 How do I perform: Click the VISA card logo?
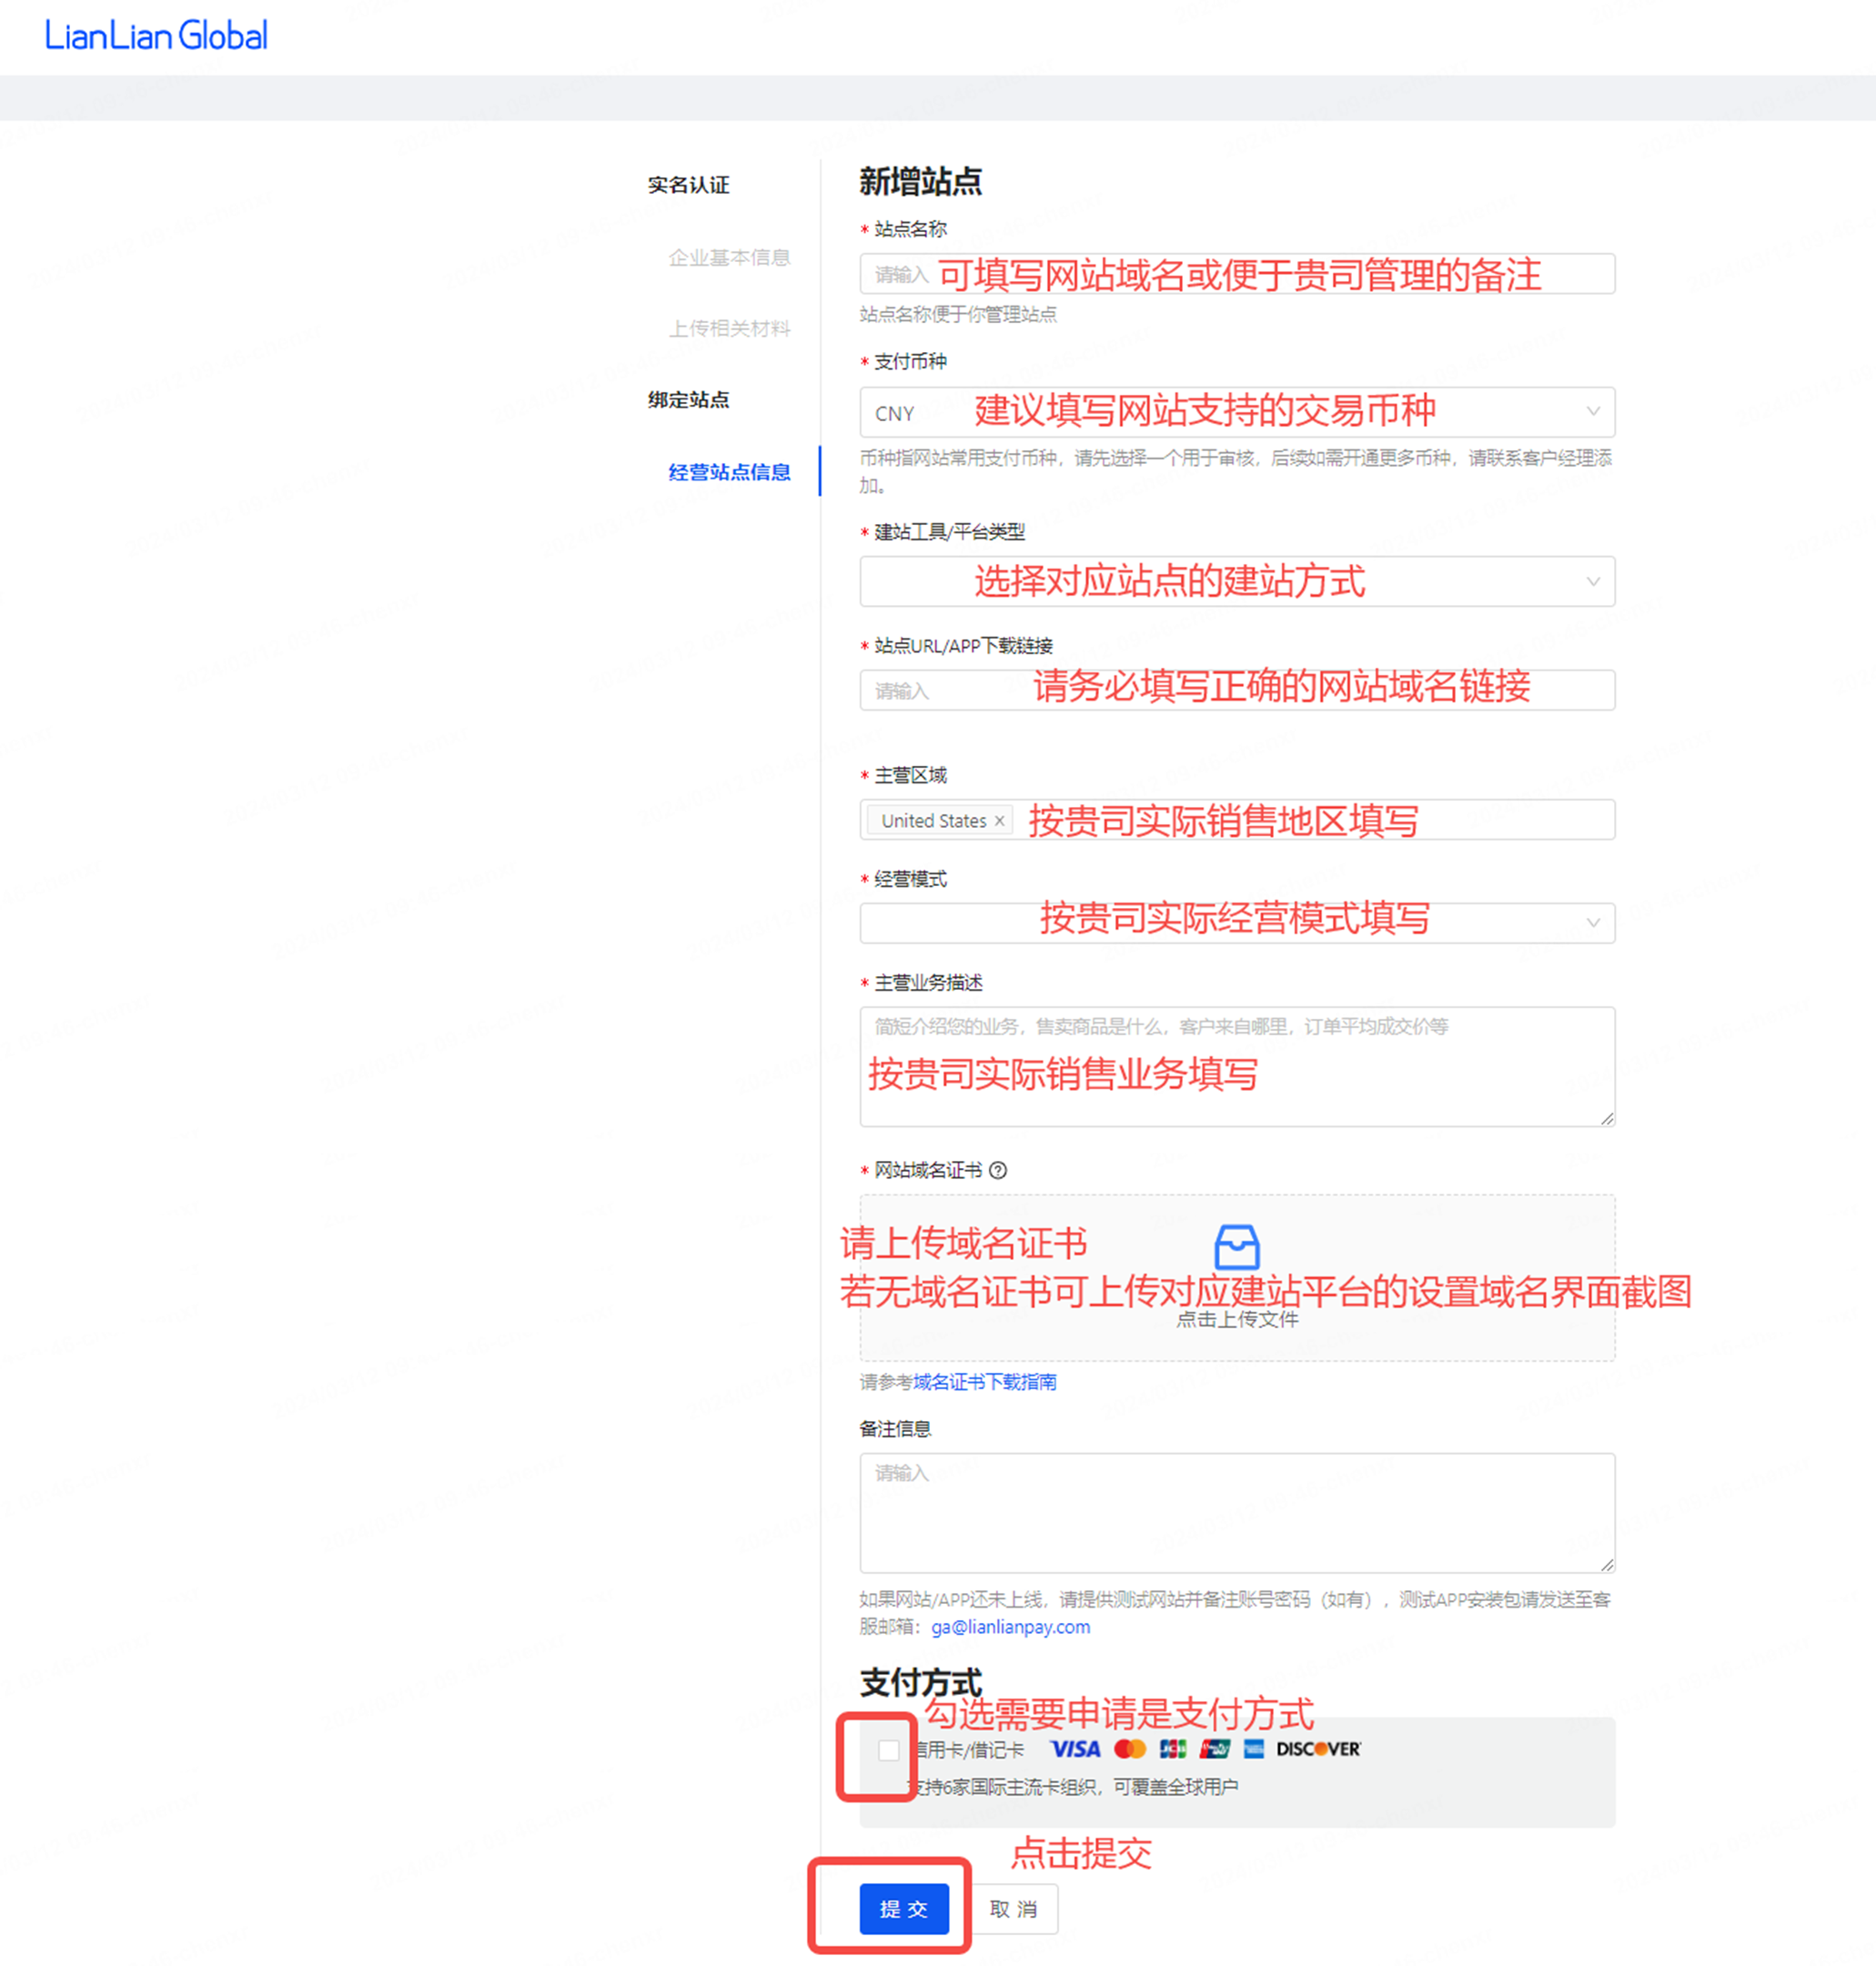[x=1075, y=1749]
